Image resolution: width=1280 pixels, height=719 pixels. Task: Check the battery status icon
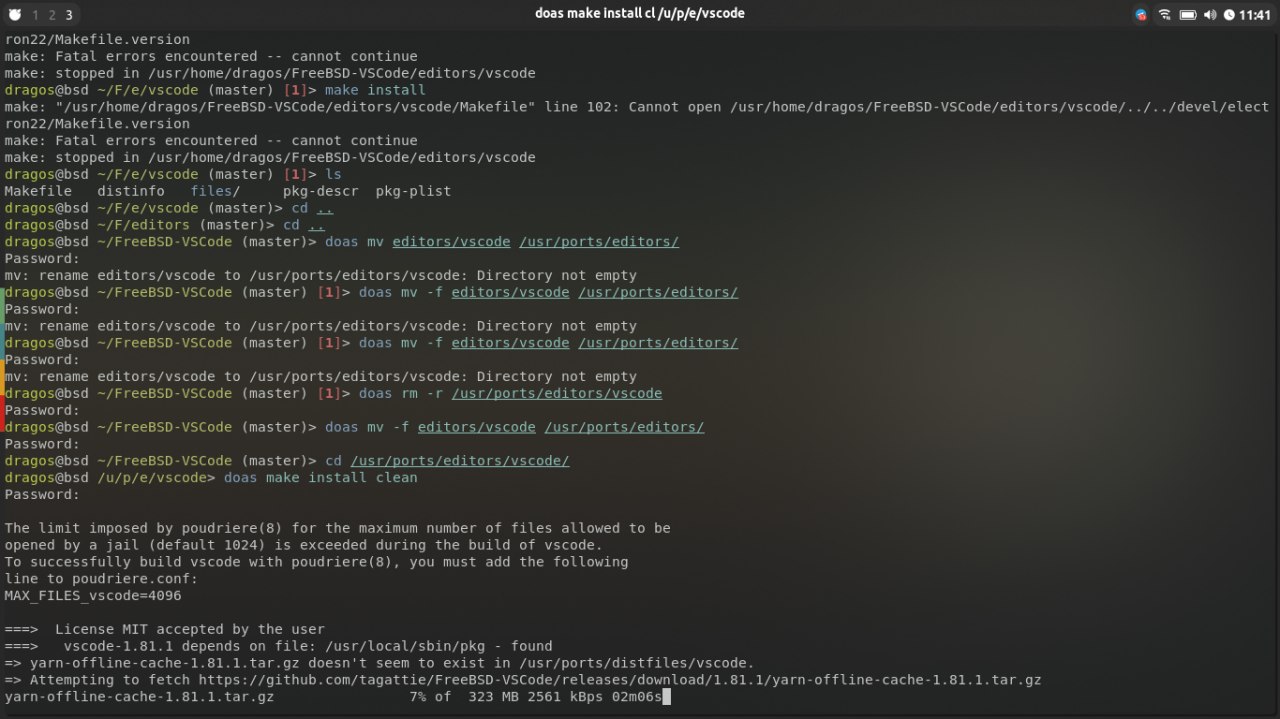pos(1188,15)
